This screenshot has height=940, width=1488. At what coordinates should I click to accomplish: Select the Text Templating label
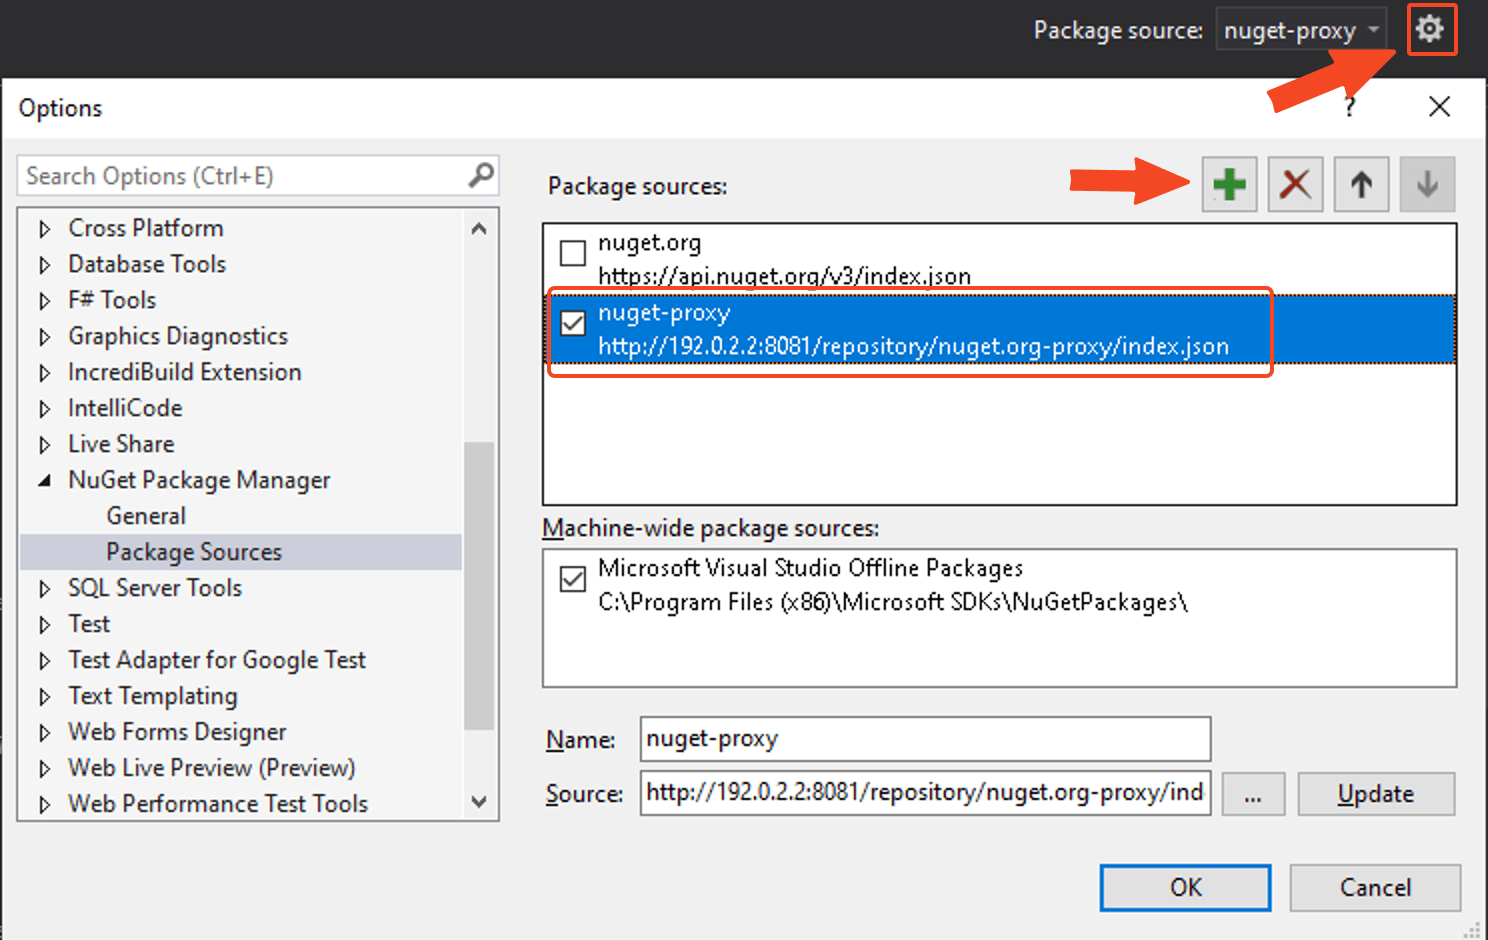(x=153, y=696)
